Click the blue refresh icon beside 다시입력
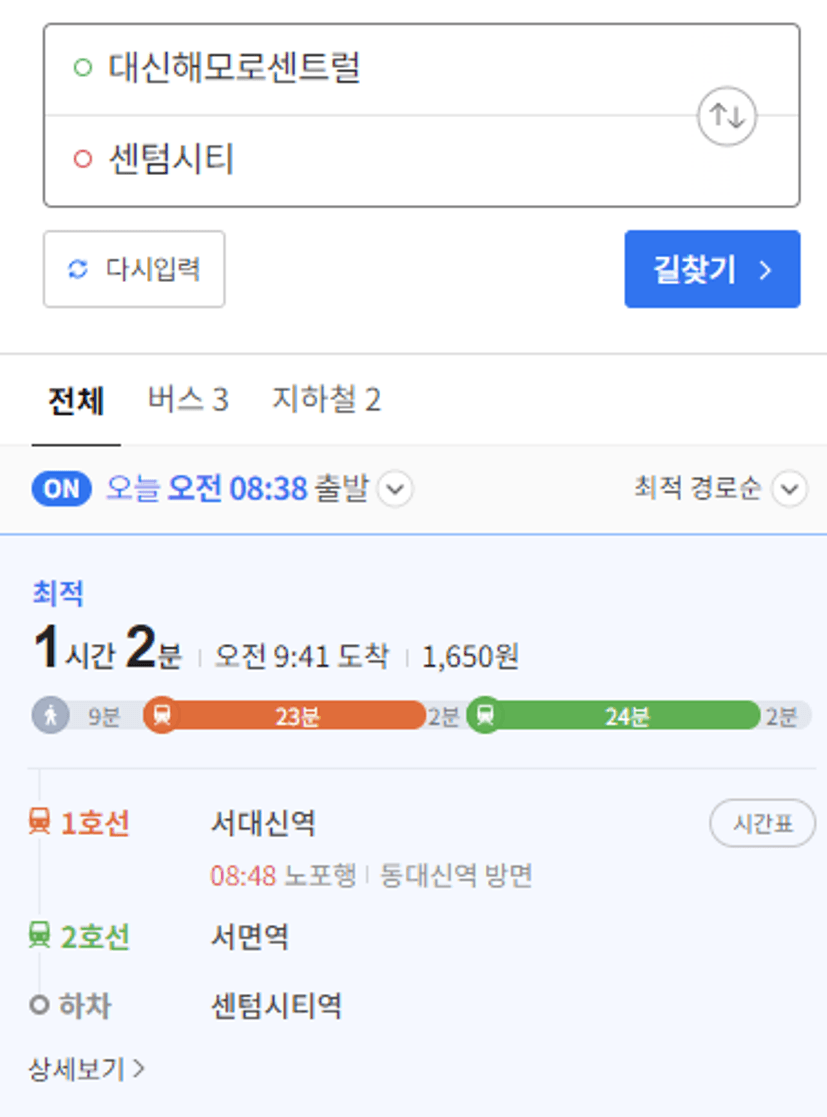Screen dimensions: 827x1117 (x=78, y=269)
